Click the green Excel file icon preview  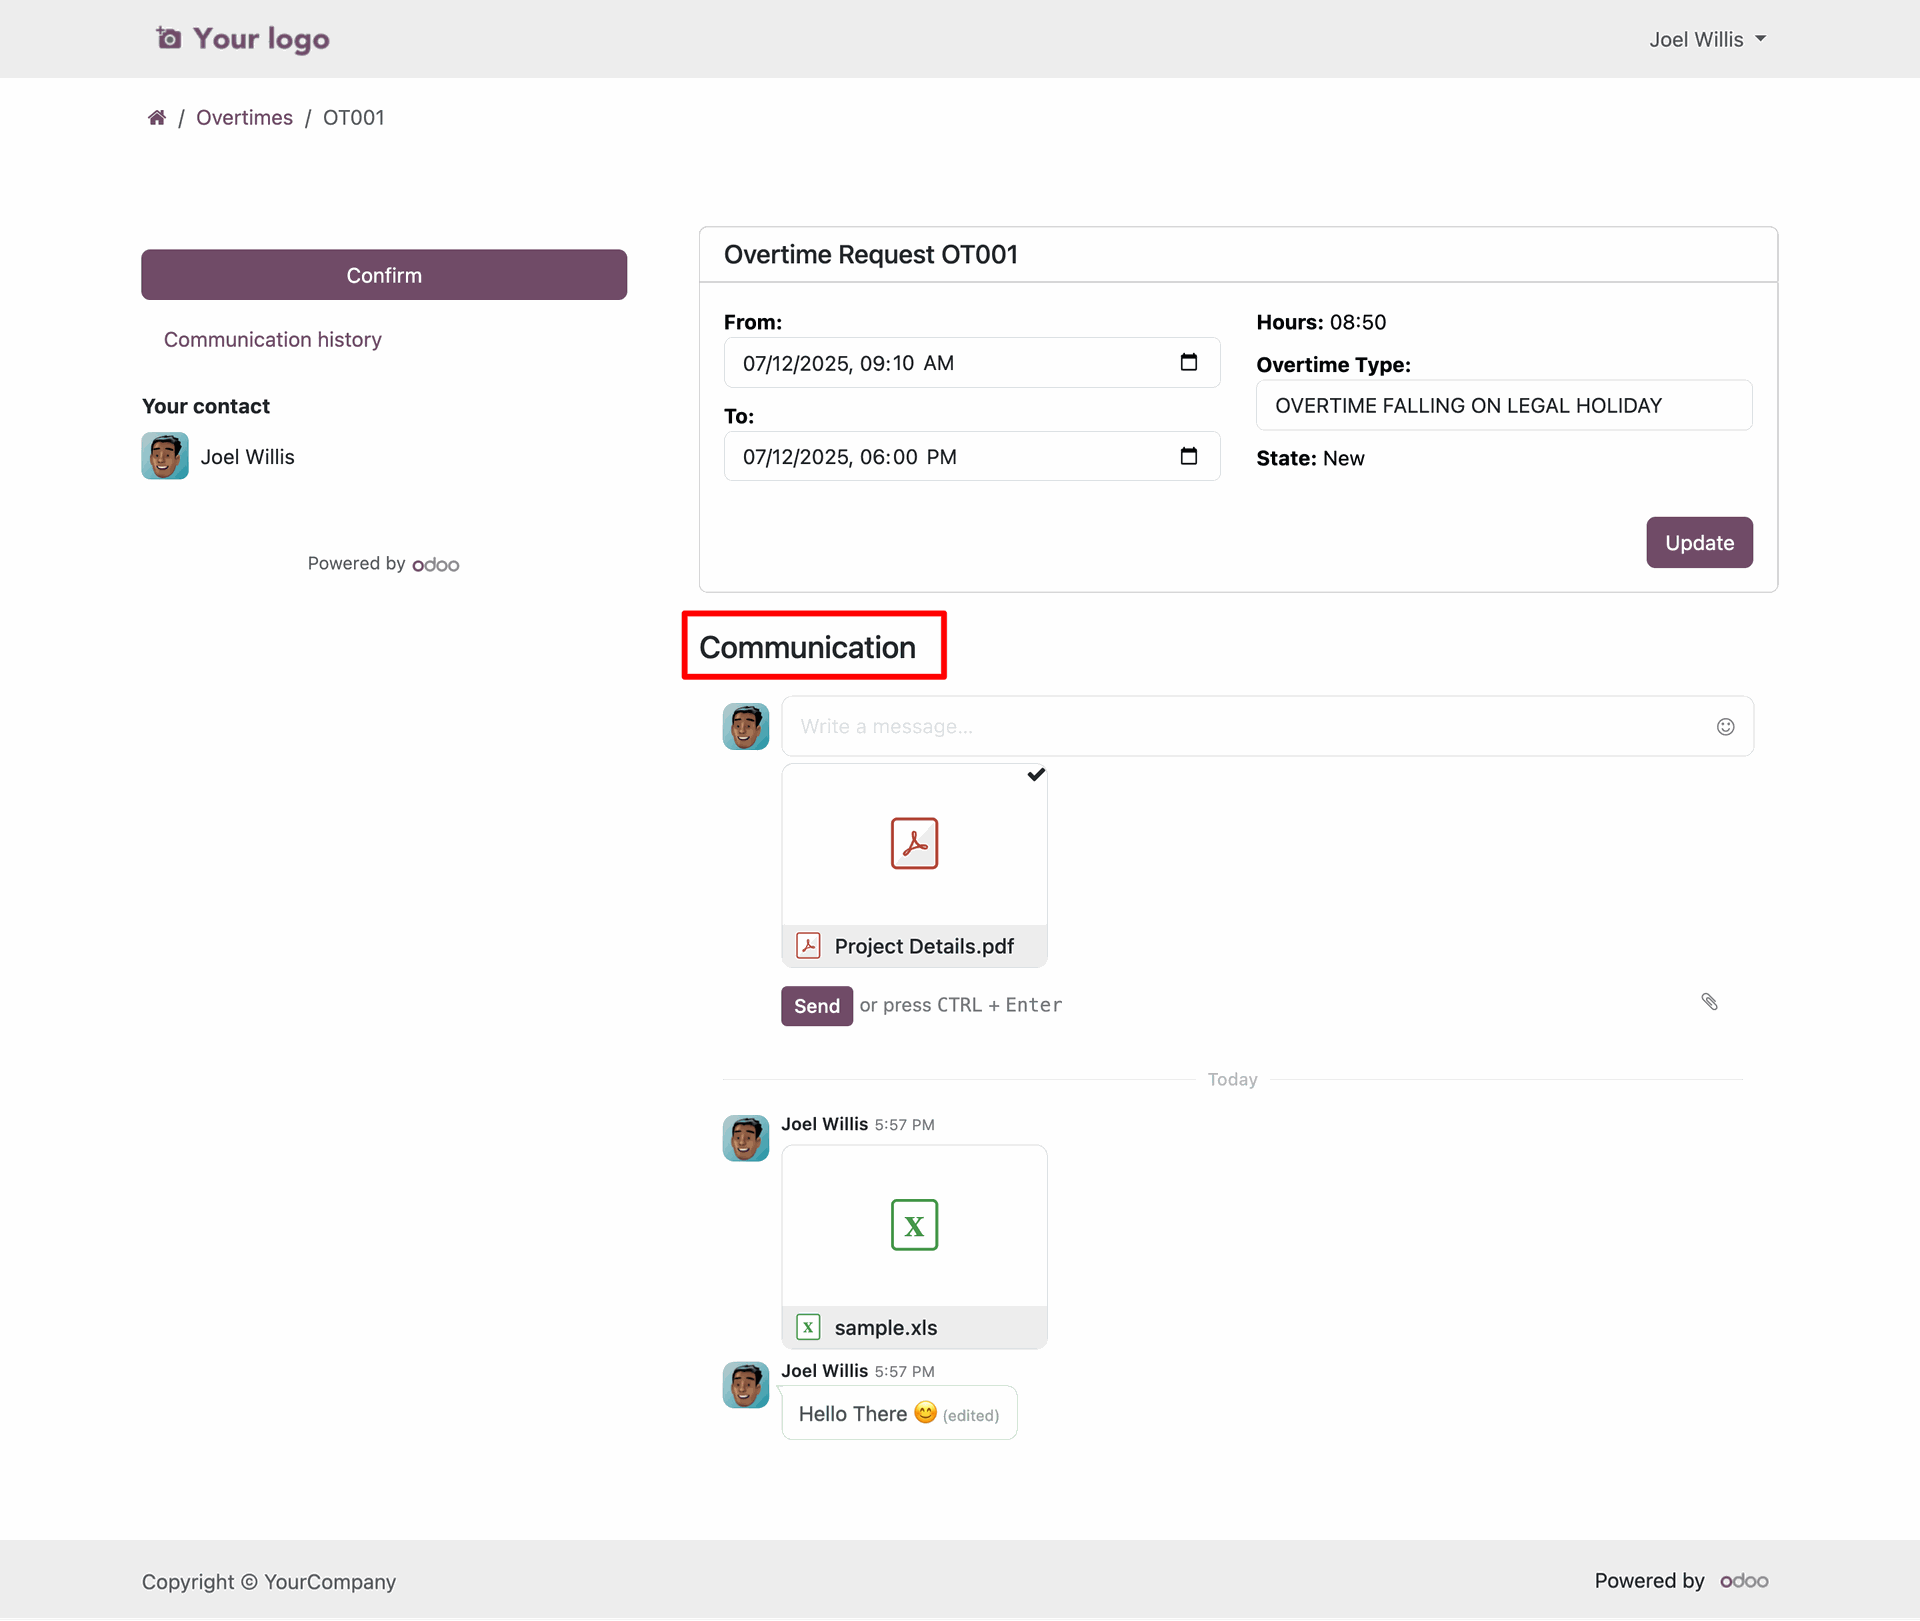point(914,1225)
